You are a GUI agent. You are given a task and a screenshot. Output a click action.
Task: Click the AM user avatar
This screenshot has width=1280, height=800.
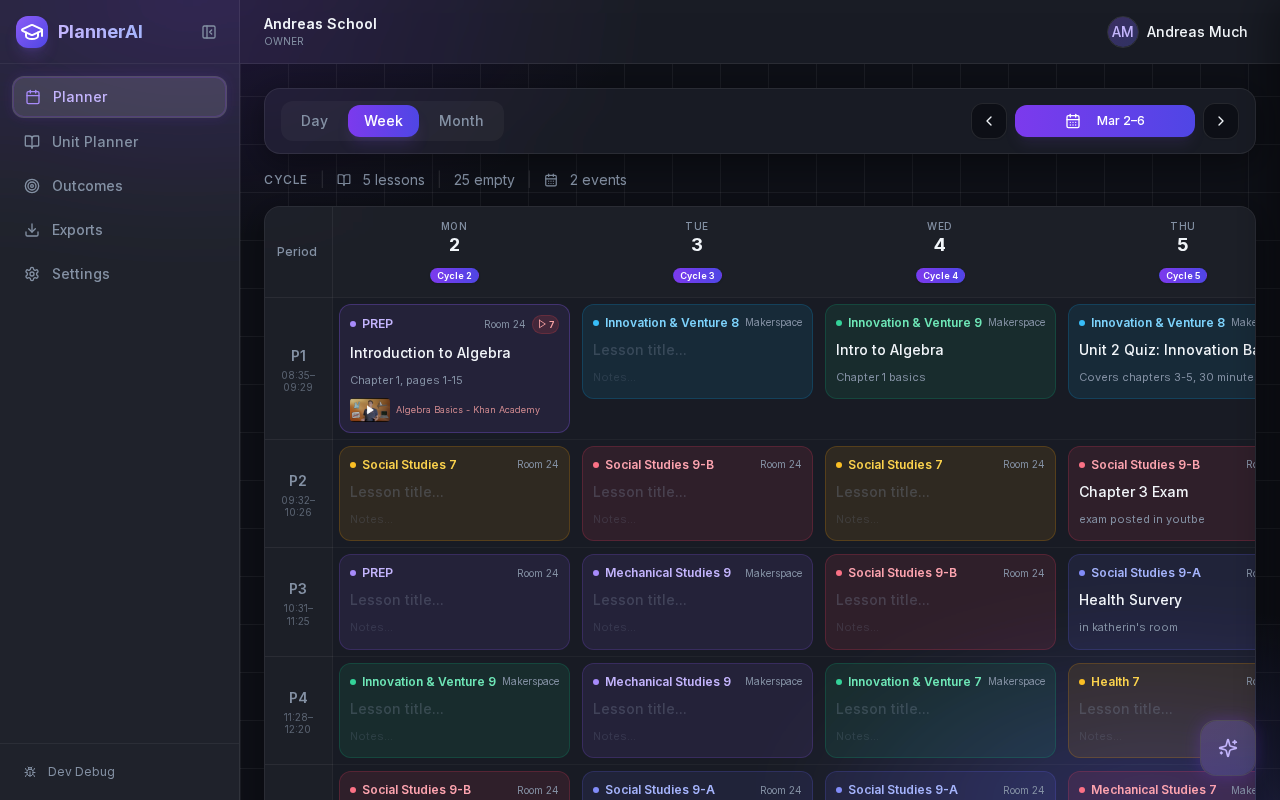[x=1122, y=32]
